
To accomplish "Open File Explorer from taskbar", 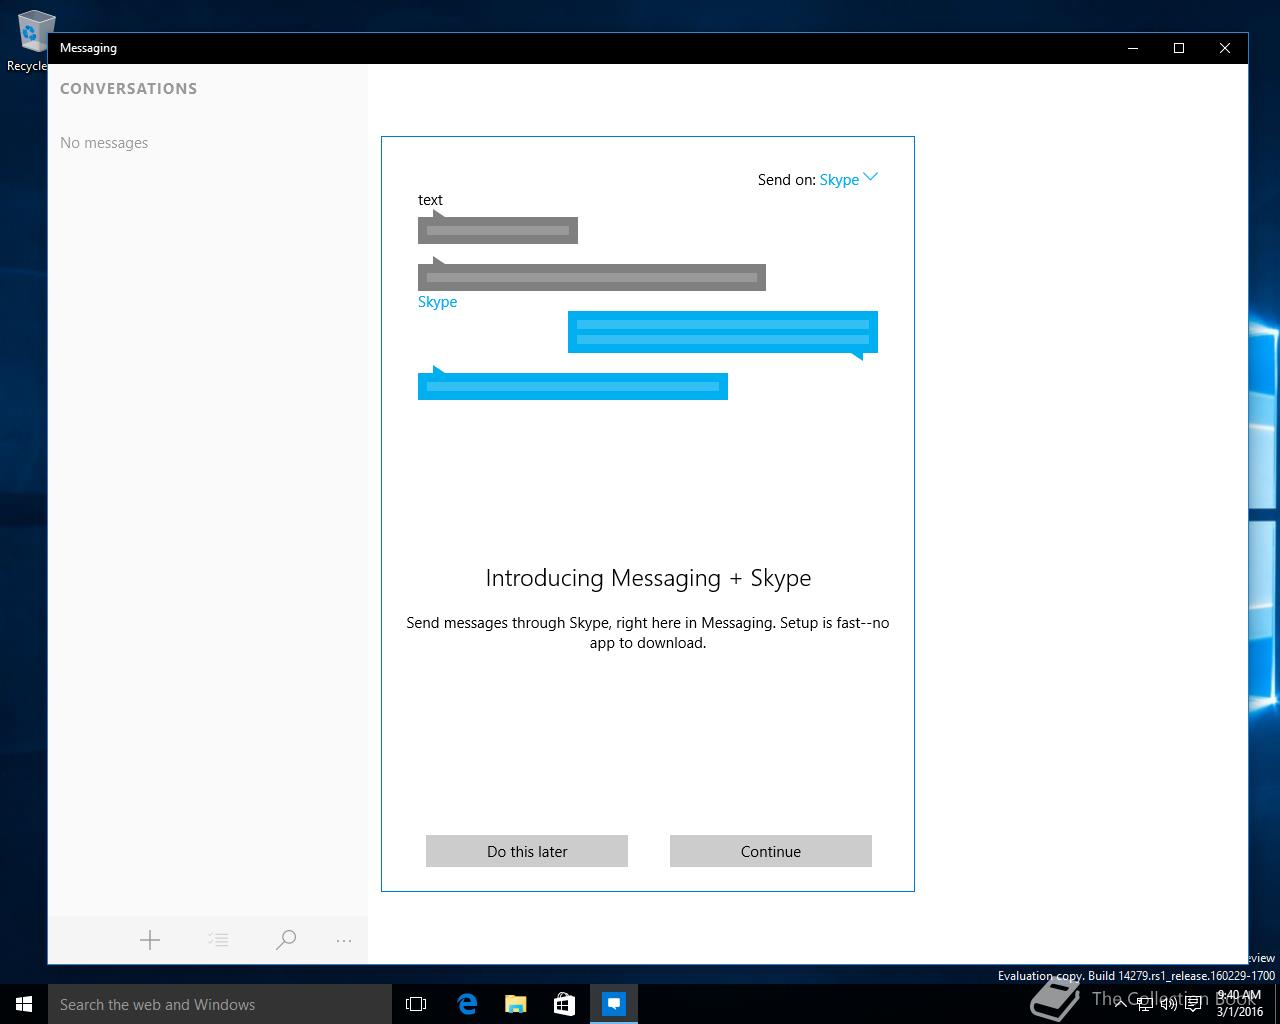I will (x=515, y=1004).
